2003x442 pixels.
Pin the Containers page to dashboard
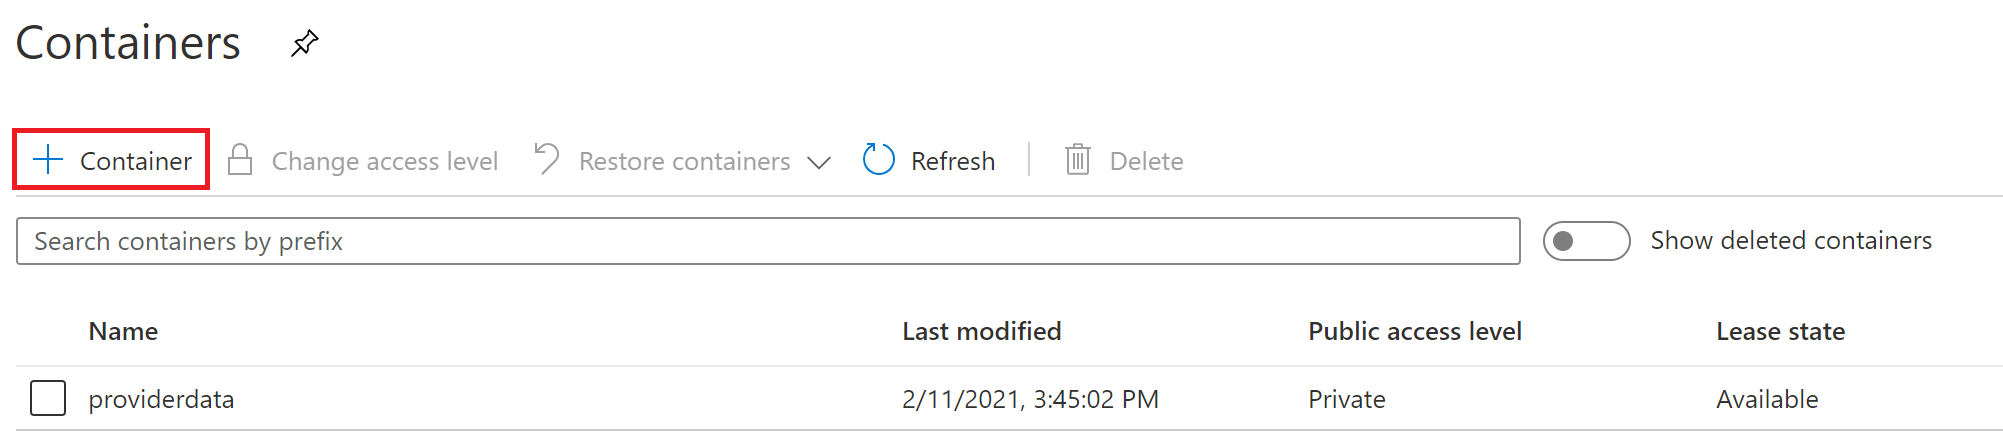(x=305, y=43)
